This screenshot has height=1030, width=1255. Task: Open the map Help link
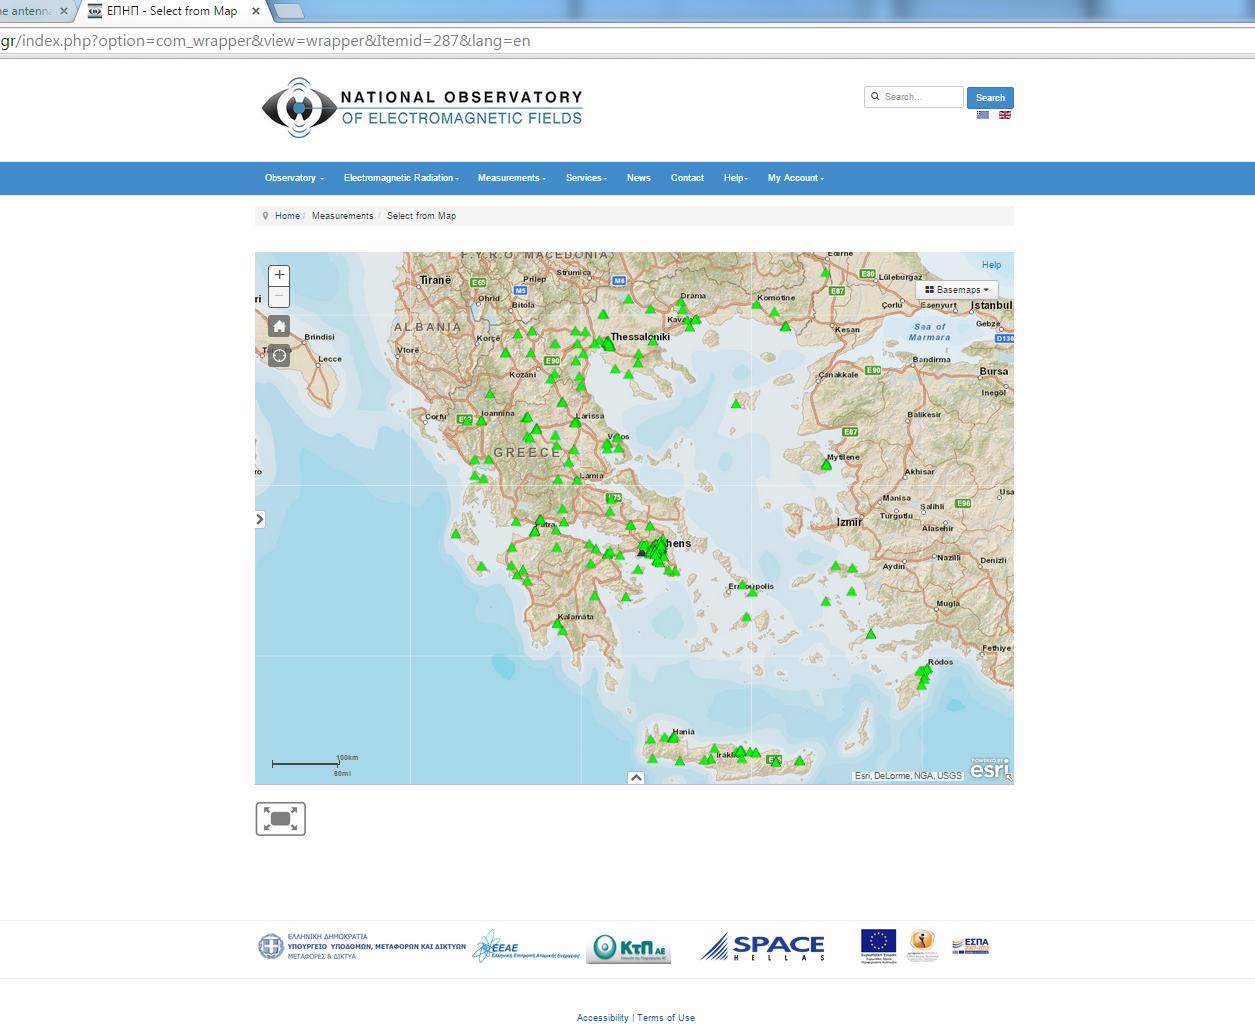991,265
